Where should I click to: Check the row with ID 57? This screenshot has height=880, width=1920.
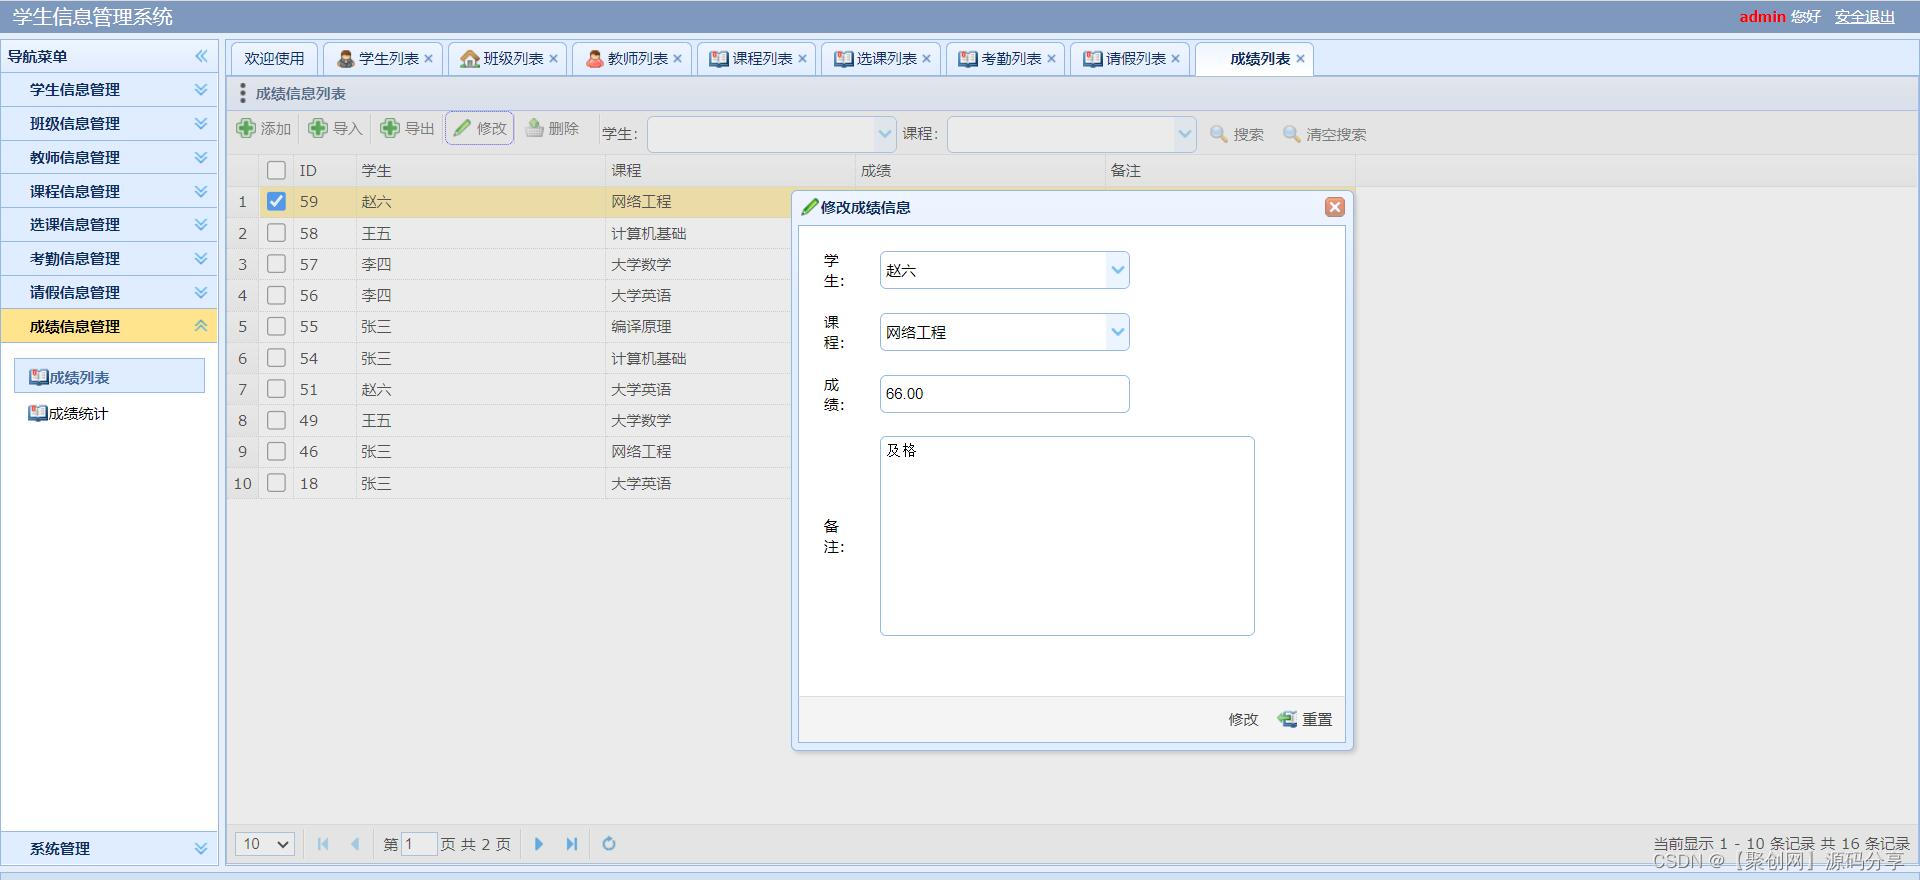click(276, 264)
